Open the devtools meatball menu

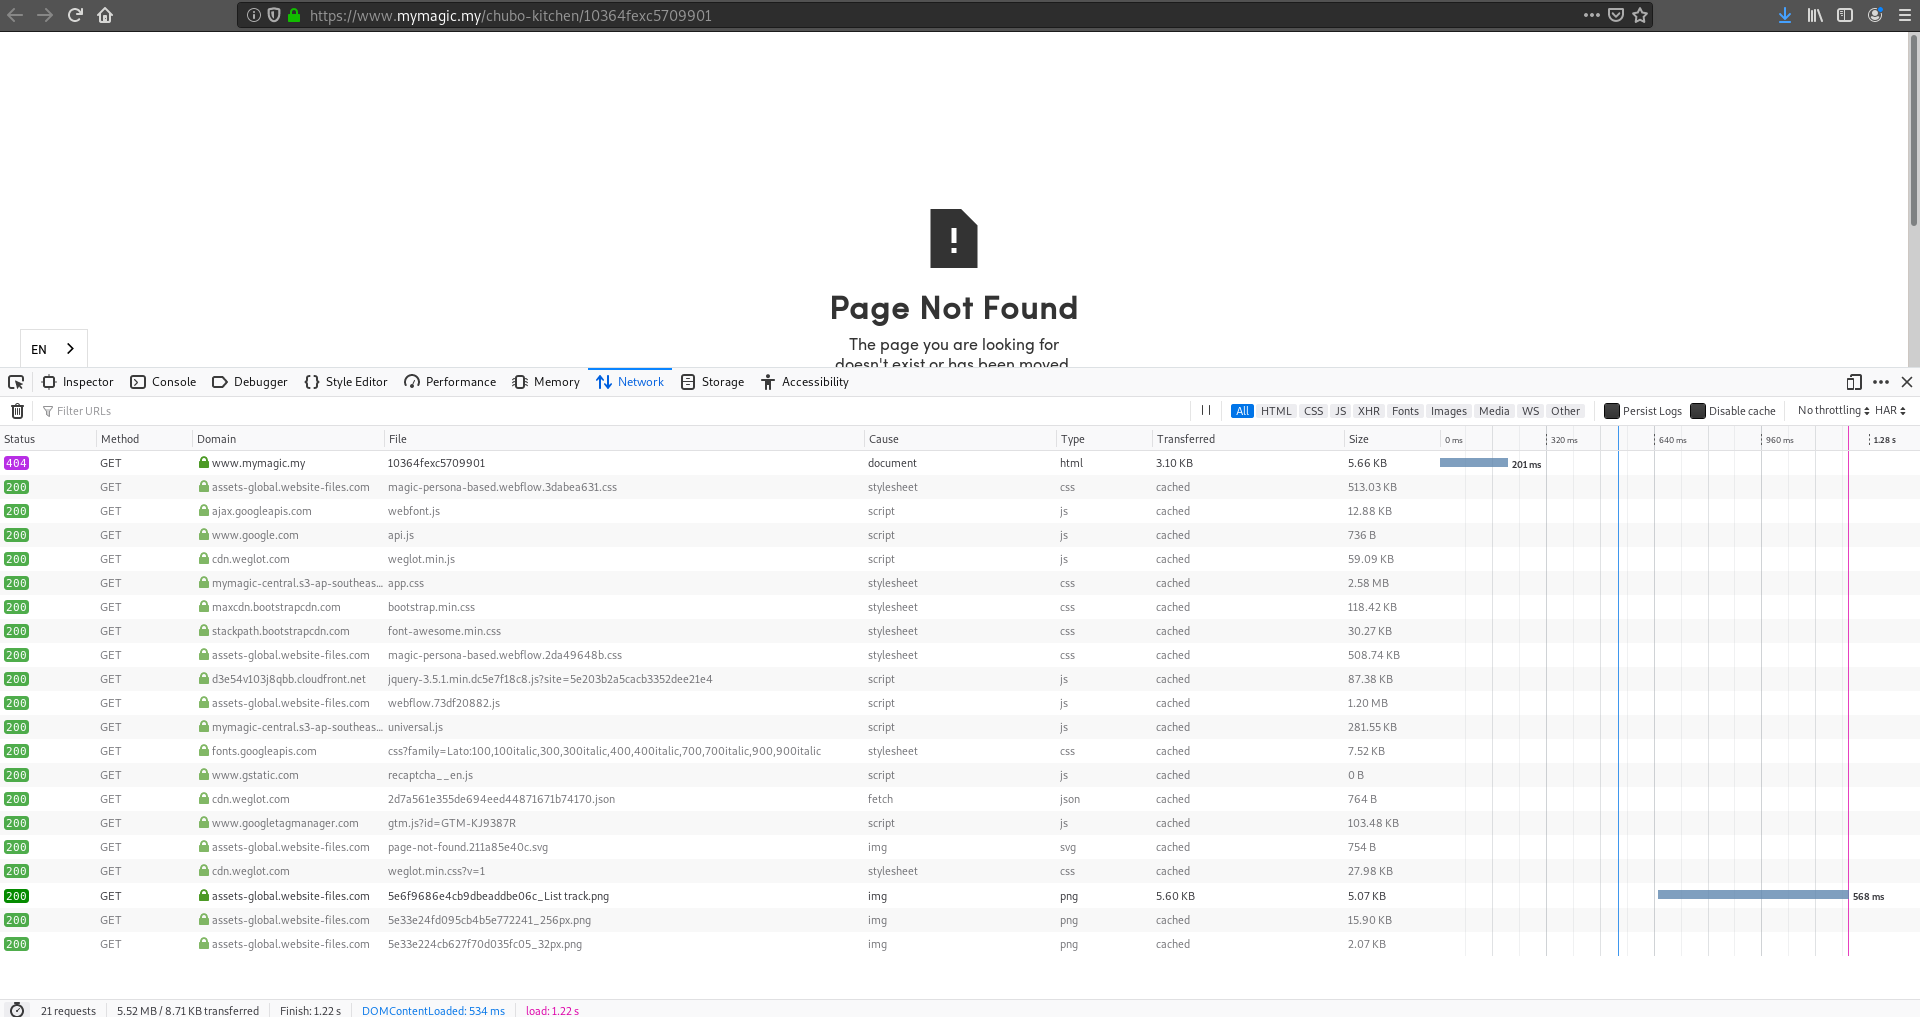point(1881,382)
